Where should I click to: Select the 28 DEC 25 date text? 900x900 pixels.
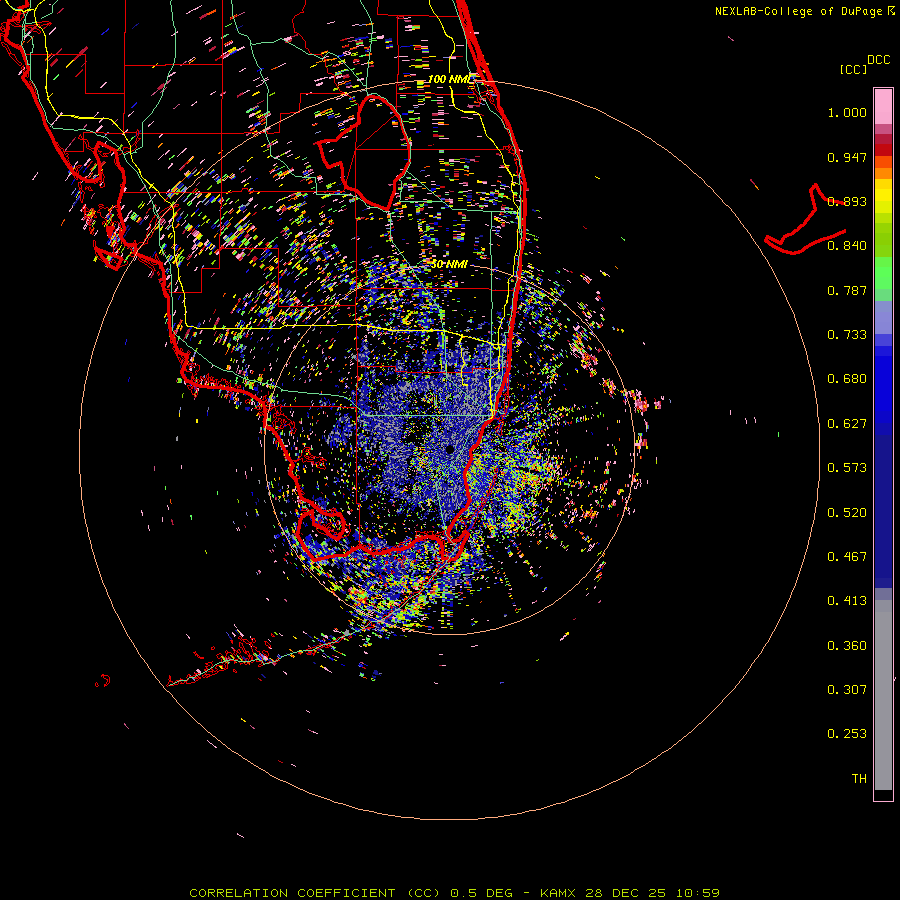pyautogui.click(x=625, y=893)
